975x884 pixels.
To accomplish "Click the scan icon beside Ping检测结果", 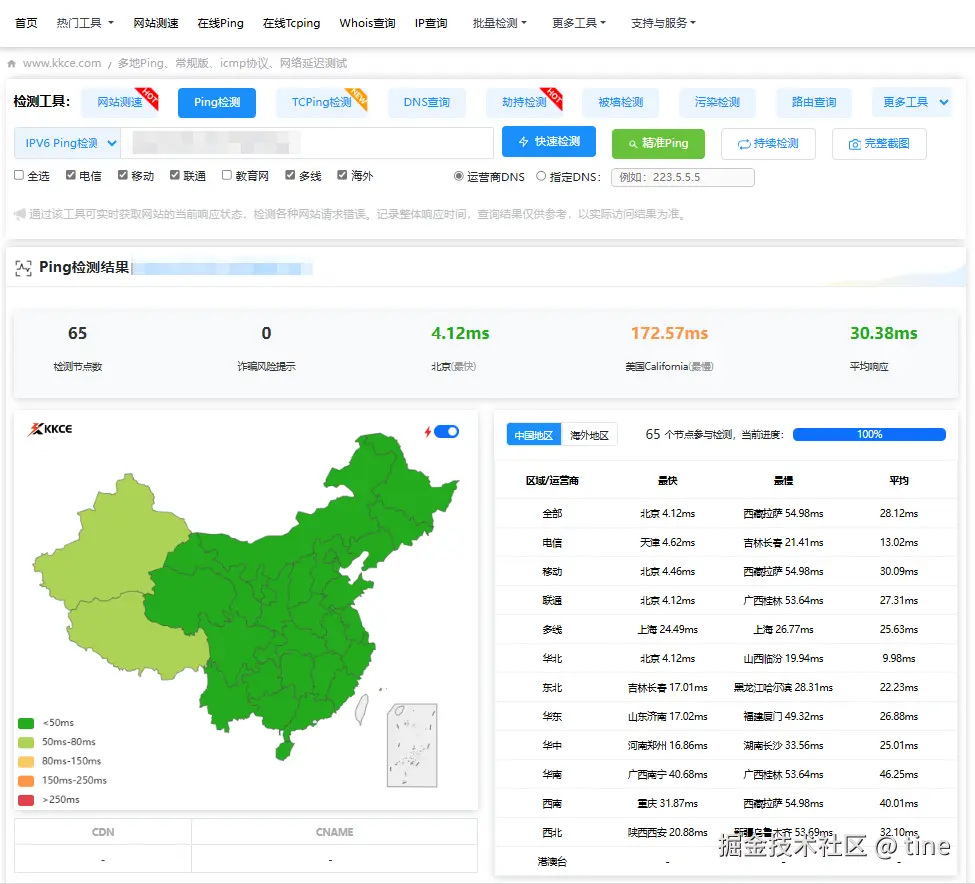I will (x=23, y=268).
